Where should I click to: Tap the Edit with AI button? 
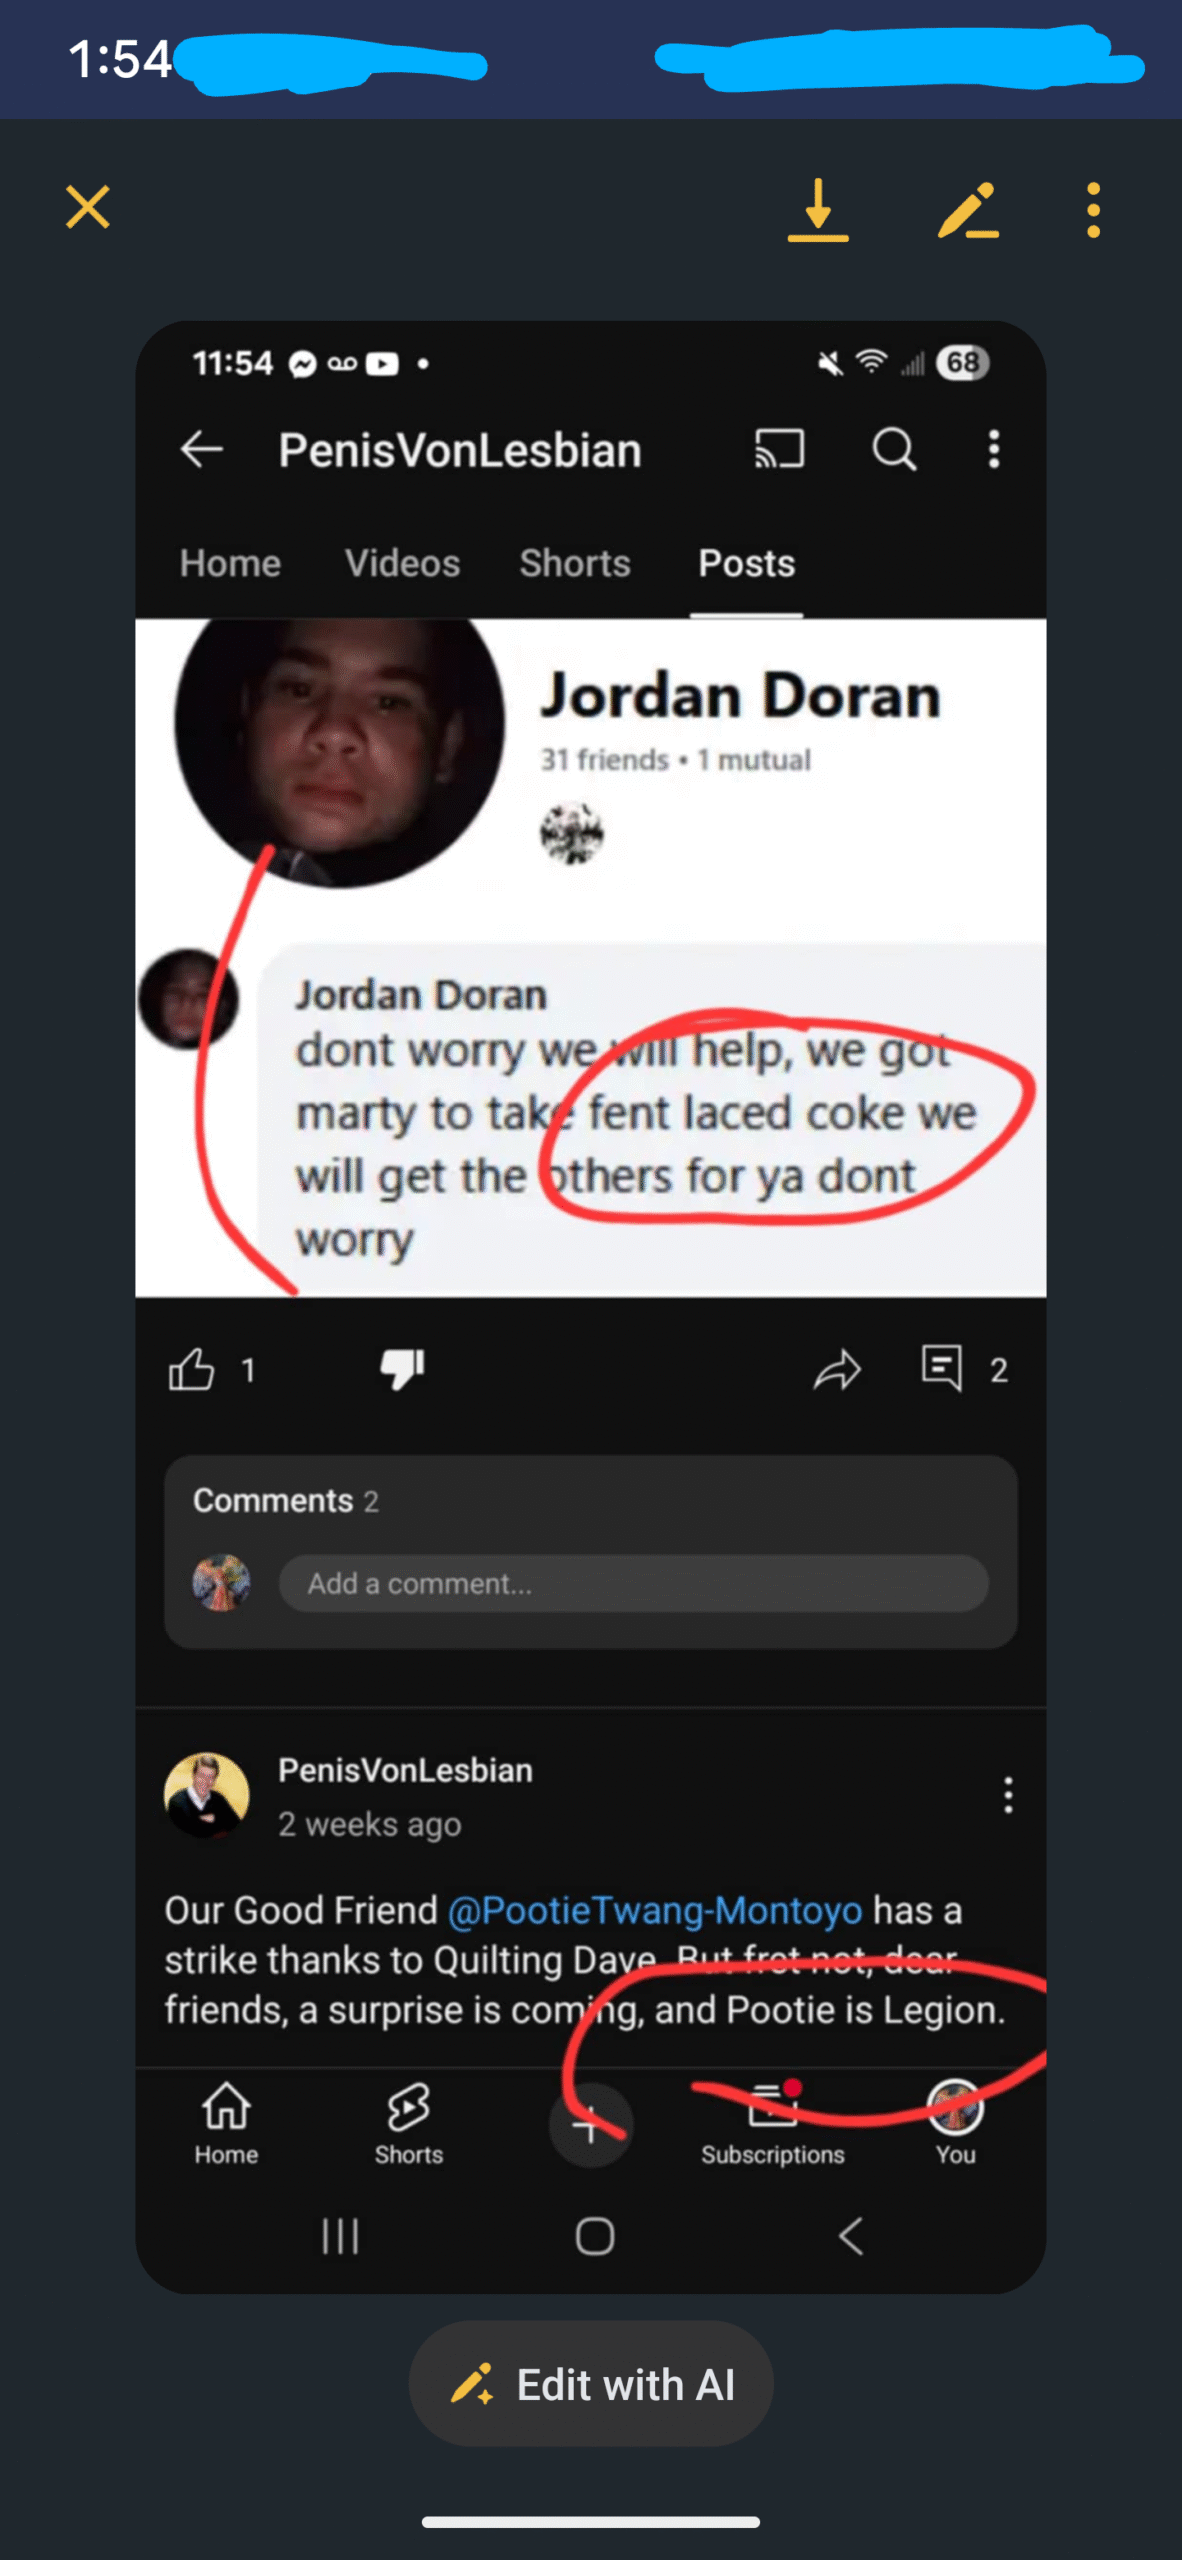coord(591,2384)
